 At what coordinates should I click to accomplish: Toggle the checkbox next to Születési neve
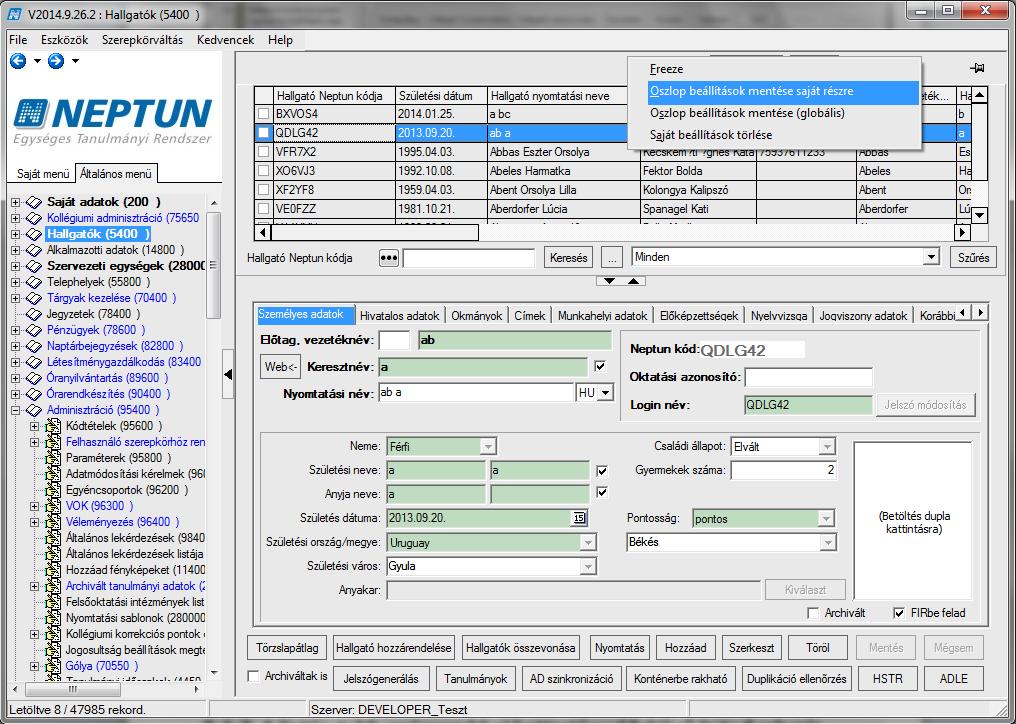click(x=602, y=471)
